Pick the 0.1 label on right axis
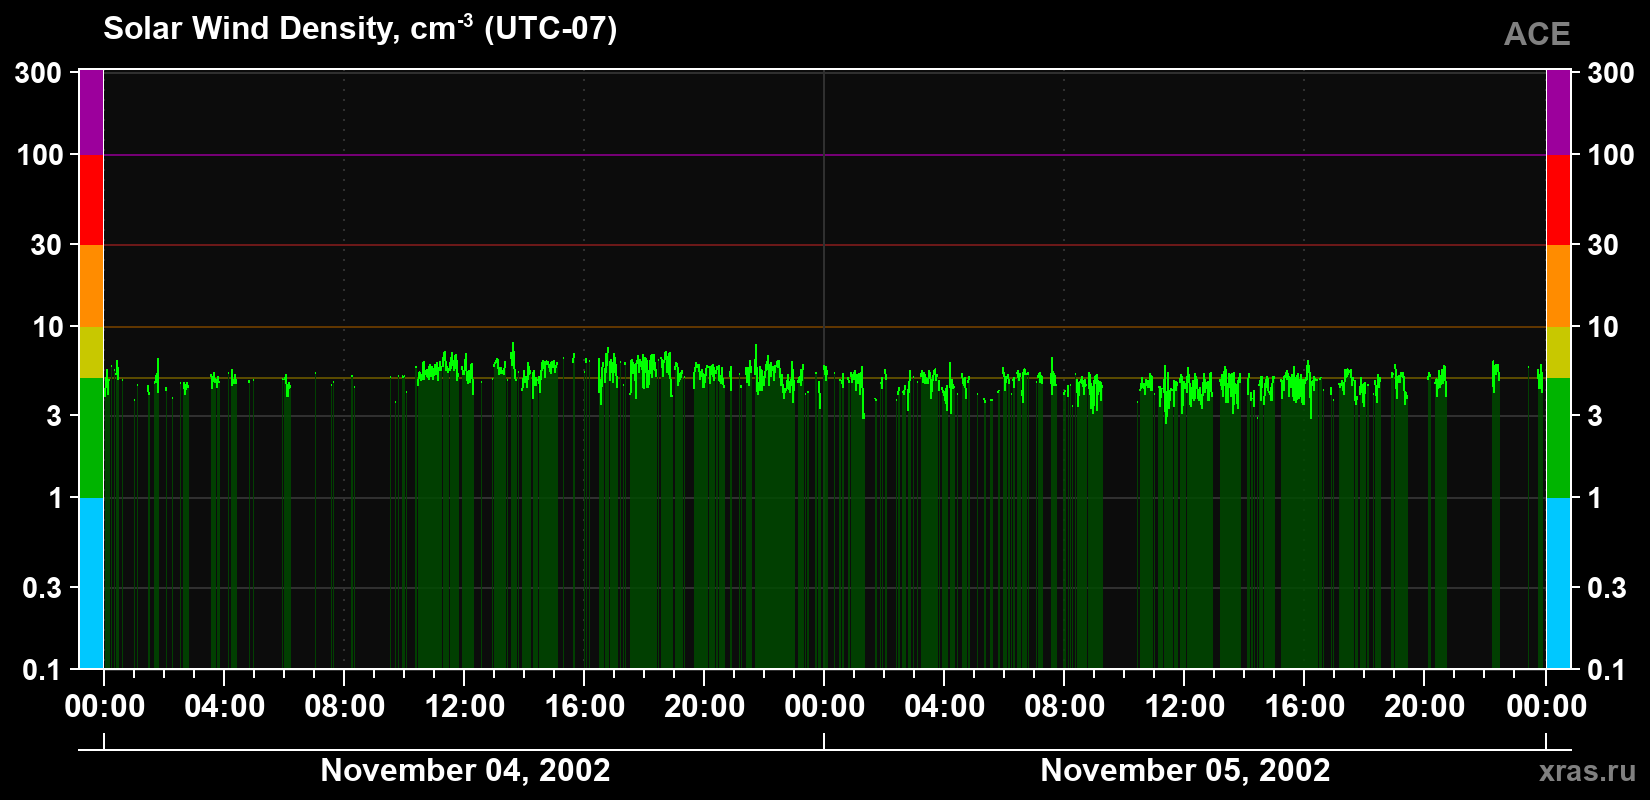 [1607, 669]
